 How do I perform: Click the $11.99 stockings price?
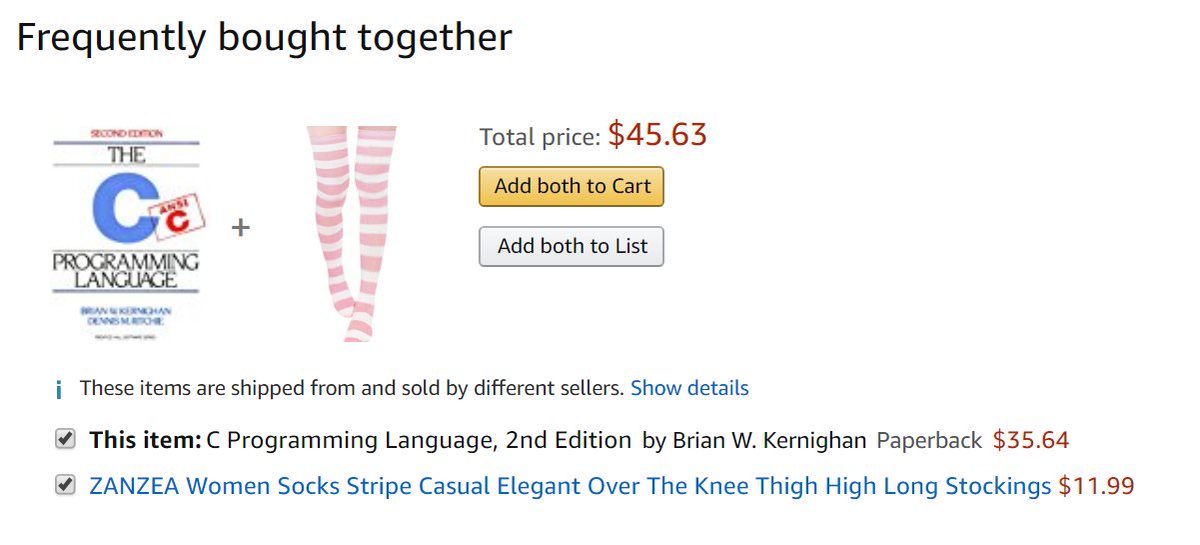1096,487
